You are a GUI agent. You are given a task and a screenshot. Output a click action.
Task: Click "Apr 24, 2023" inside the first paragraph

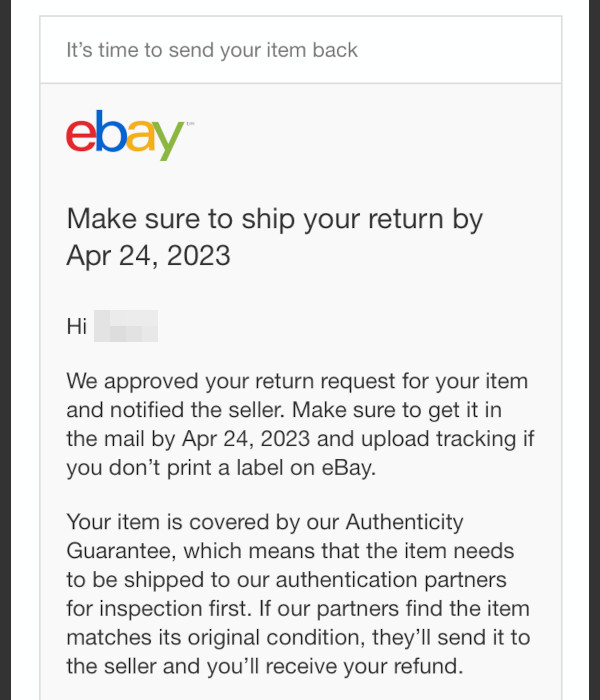[246, 439]
